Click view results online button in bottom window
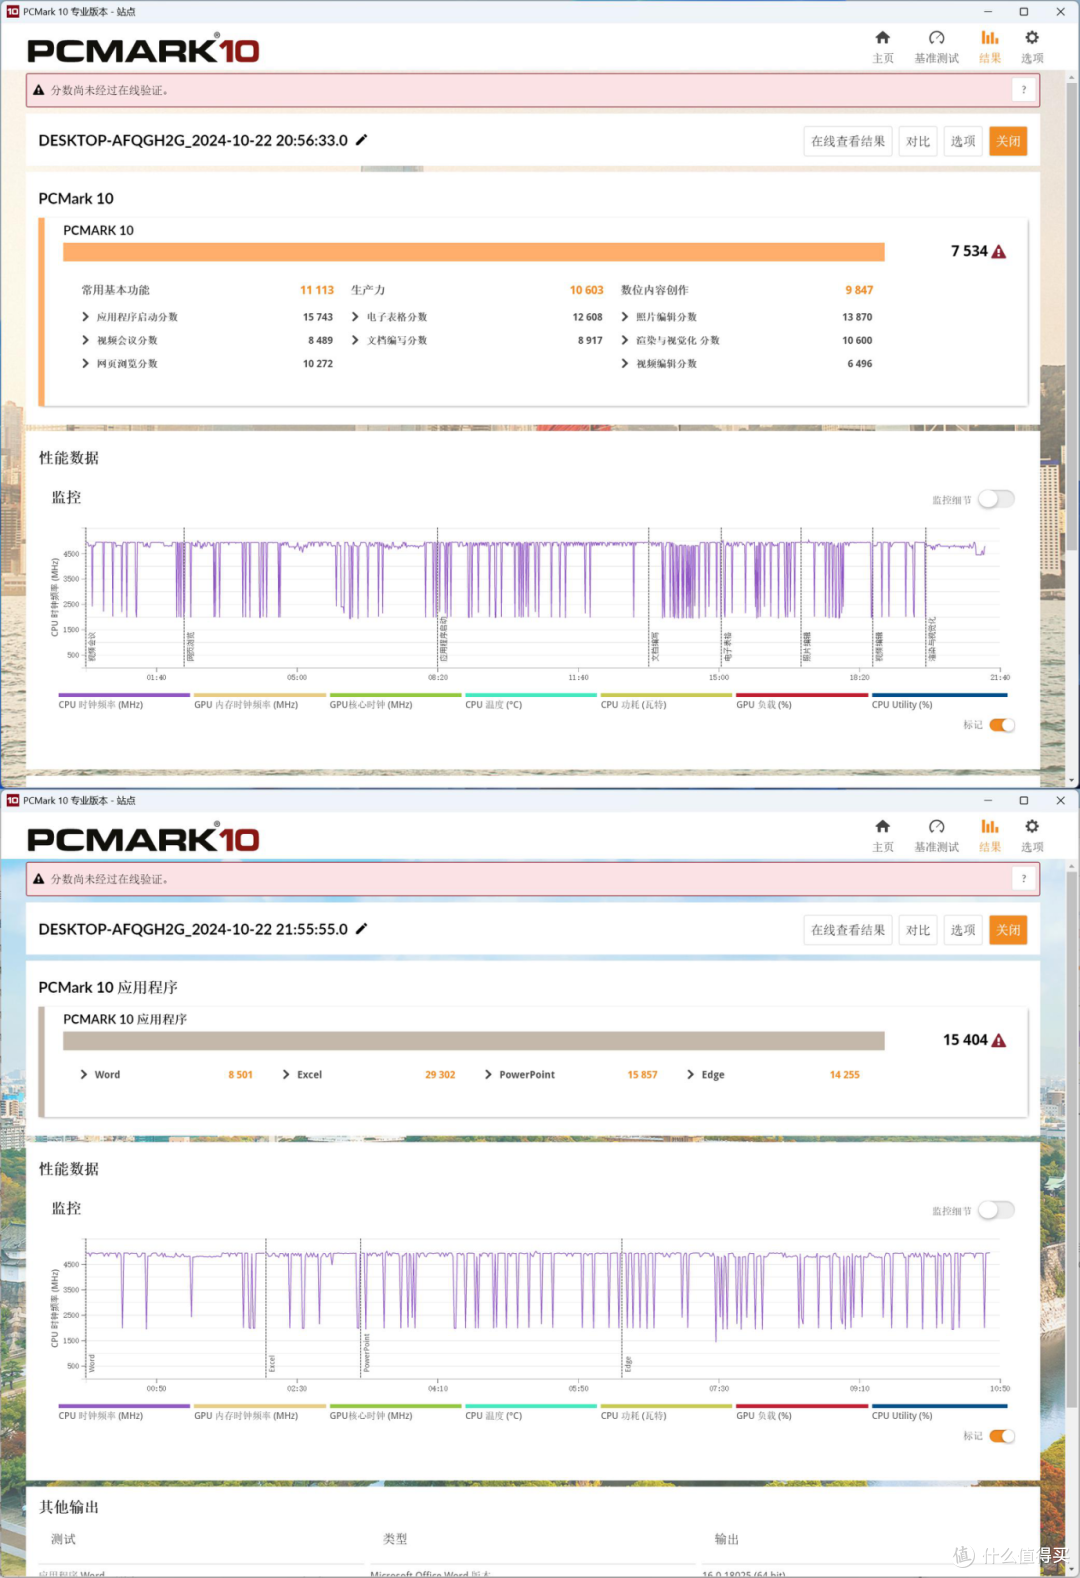 pyautogui.click(x=848, y=930)
